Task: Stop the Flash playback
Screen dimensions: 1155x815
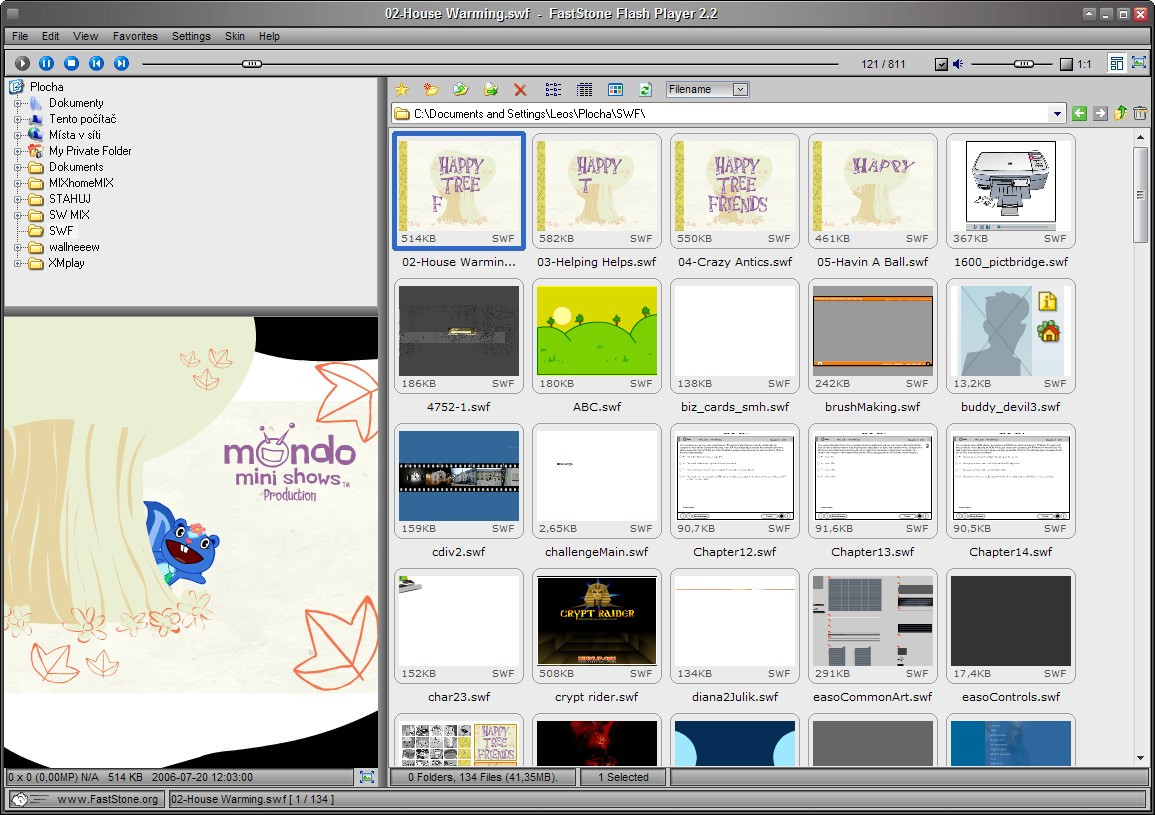Action: click(71, 63)
